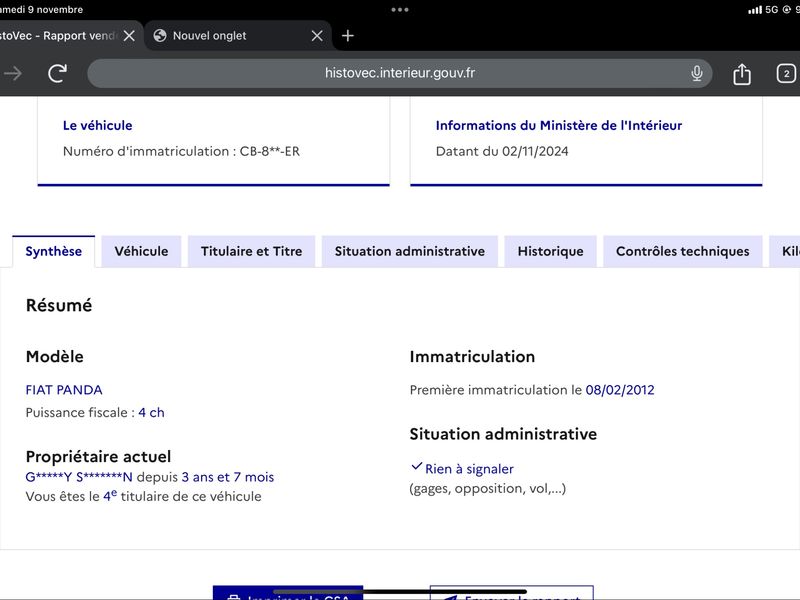Screen dimensions: 800x600
Task: Tap the Rien à signaler status
Action: point(469,469)
